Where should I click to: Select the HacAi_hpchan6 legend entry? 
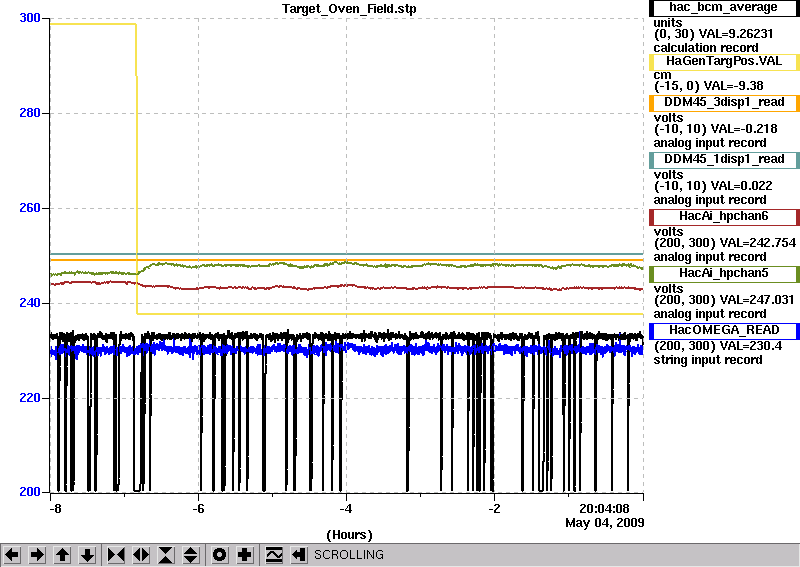pyautogui.click(x=723, y=217)
